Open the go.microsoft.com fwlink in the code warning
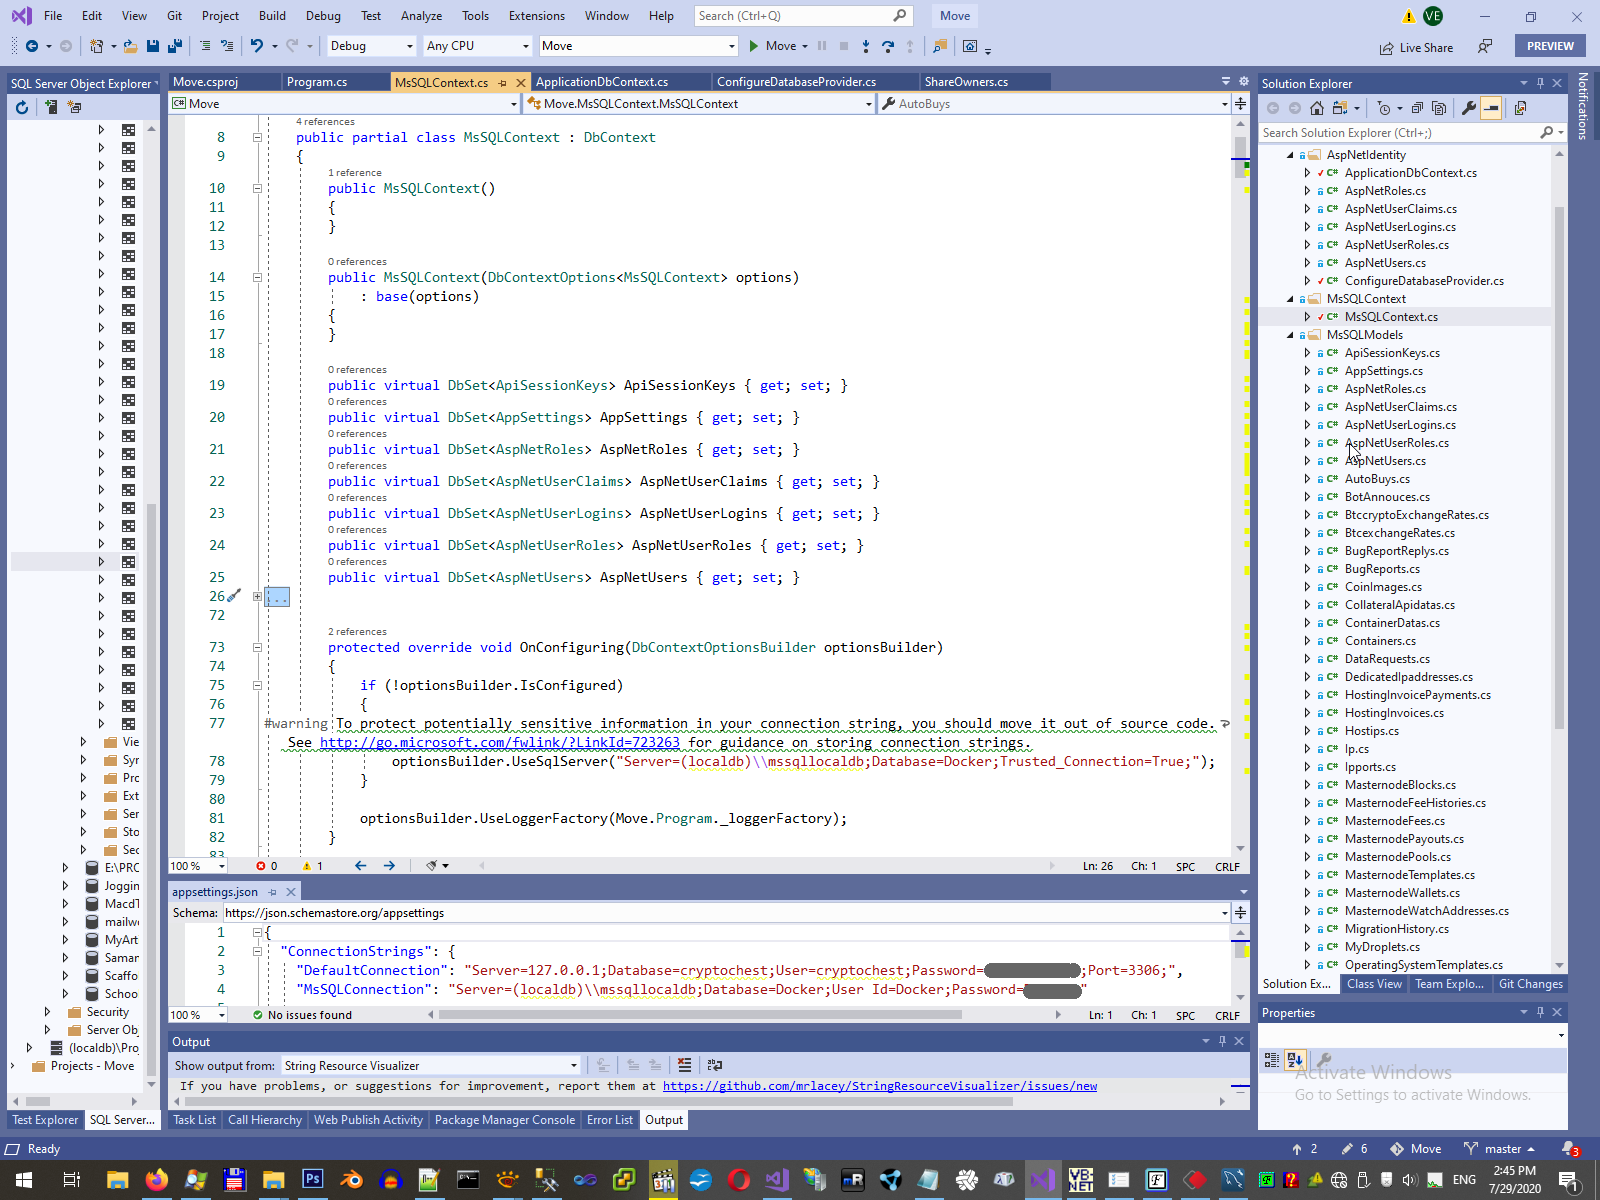This screenshot has height=1200, width=1600. pos(499,742)
